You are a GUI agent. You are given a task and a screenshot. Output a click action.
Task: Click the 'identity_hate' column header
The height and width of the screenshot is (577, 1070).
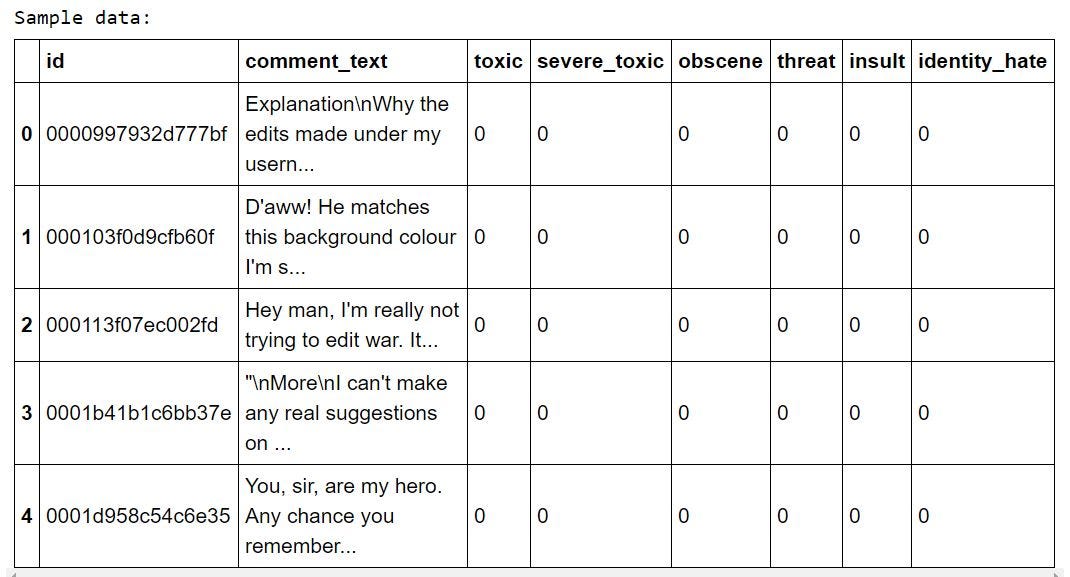tap(982, 61)
